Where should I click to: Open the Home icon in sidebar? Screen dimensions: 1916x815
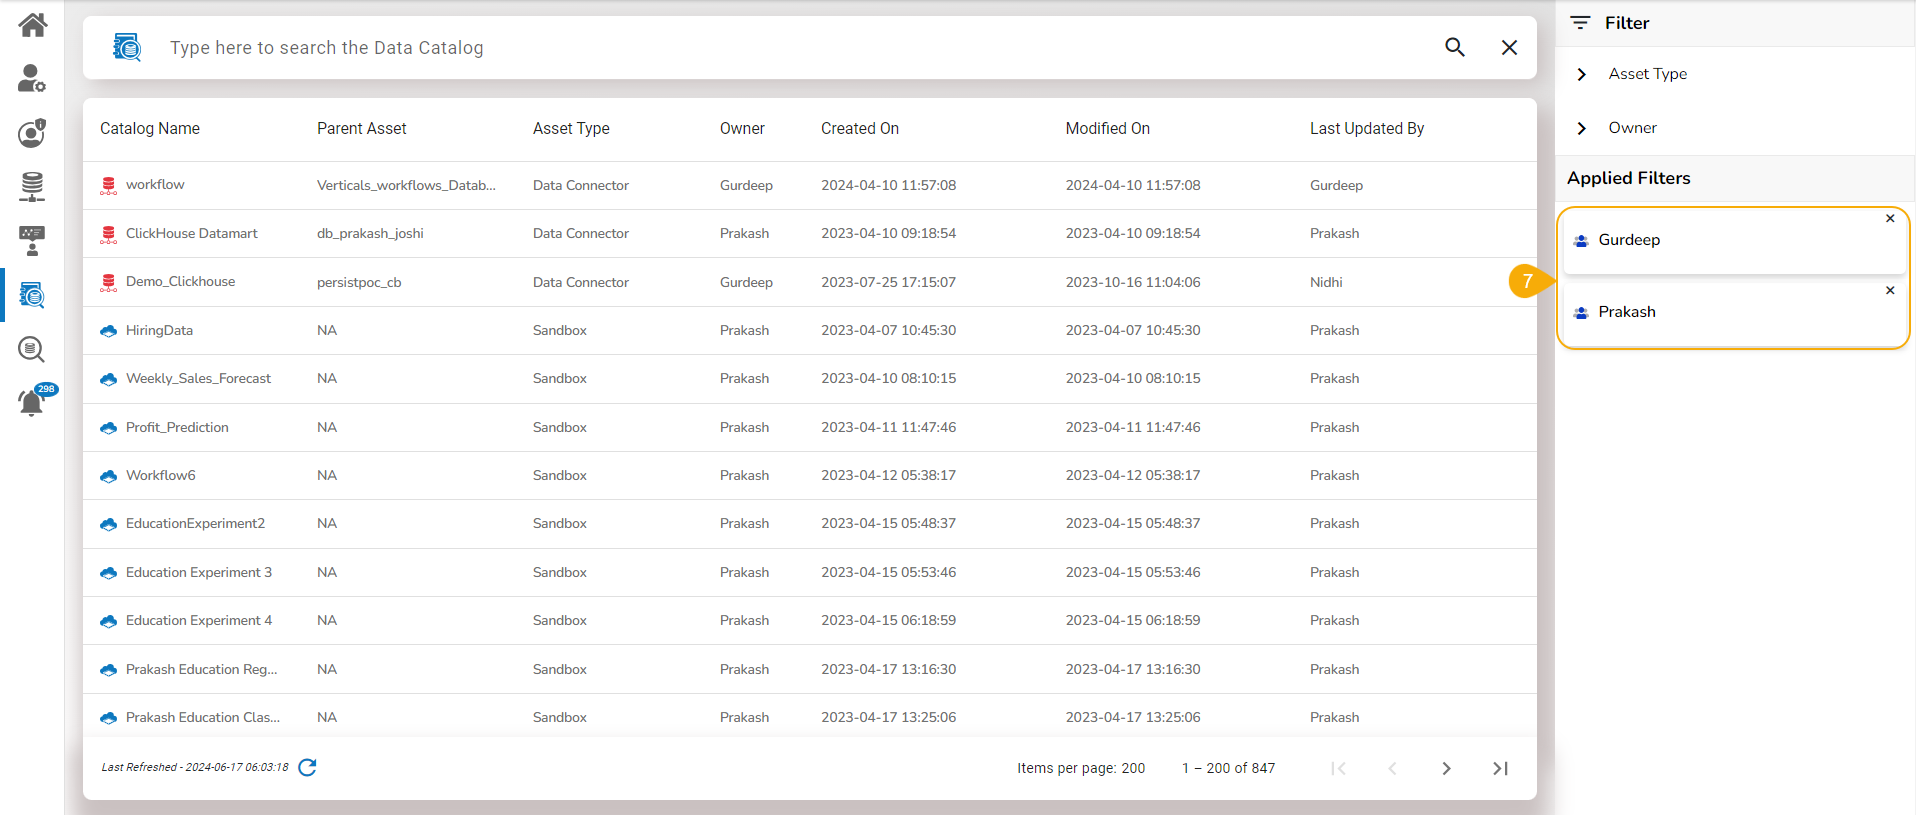pyautogui.click(x=32, y=25)
